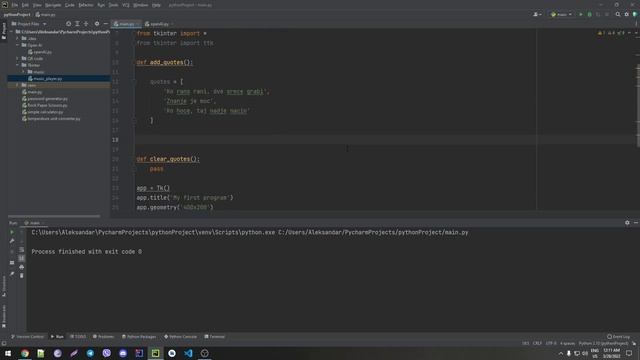The image size is (640, 360).
Task: Open Telegram from the Windows taskbar
Action: tap(90, 353)
